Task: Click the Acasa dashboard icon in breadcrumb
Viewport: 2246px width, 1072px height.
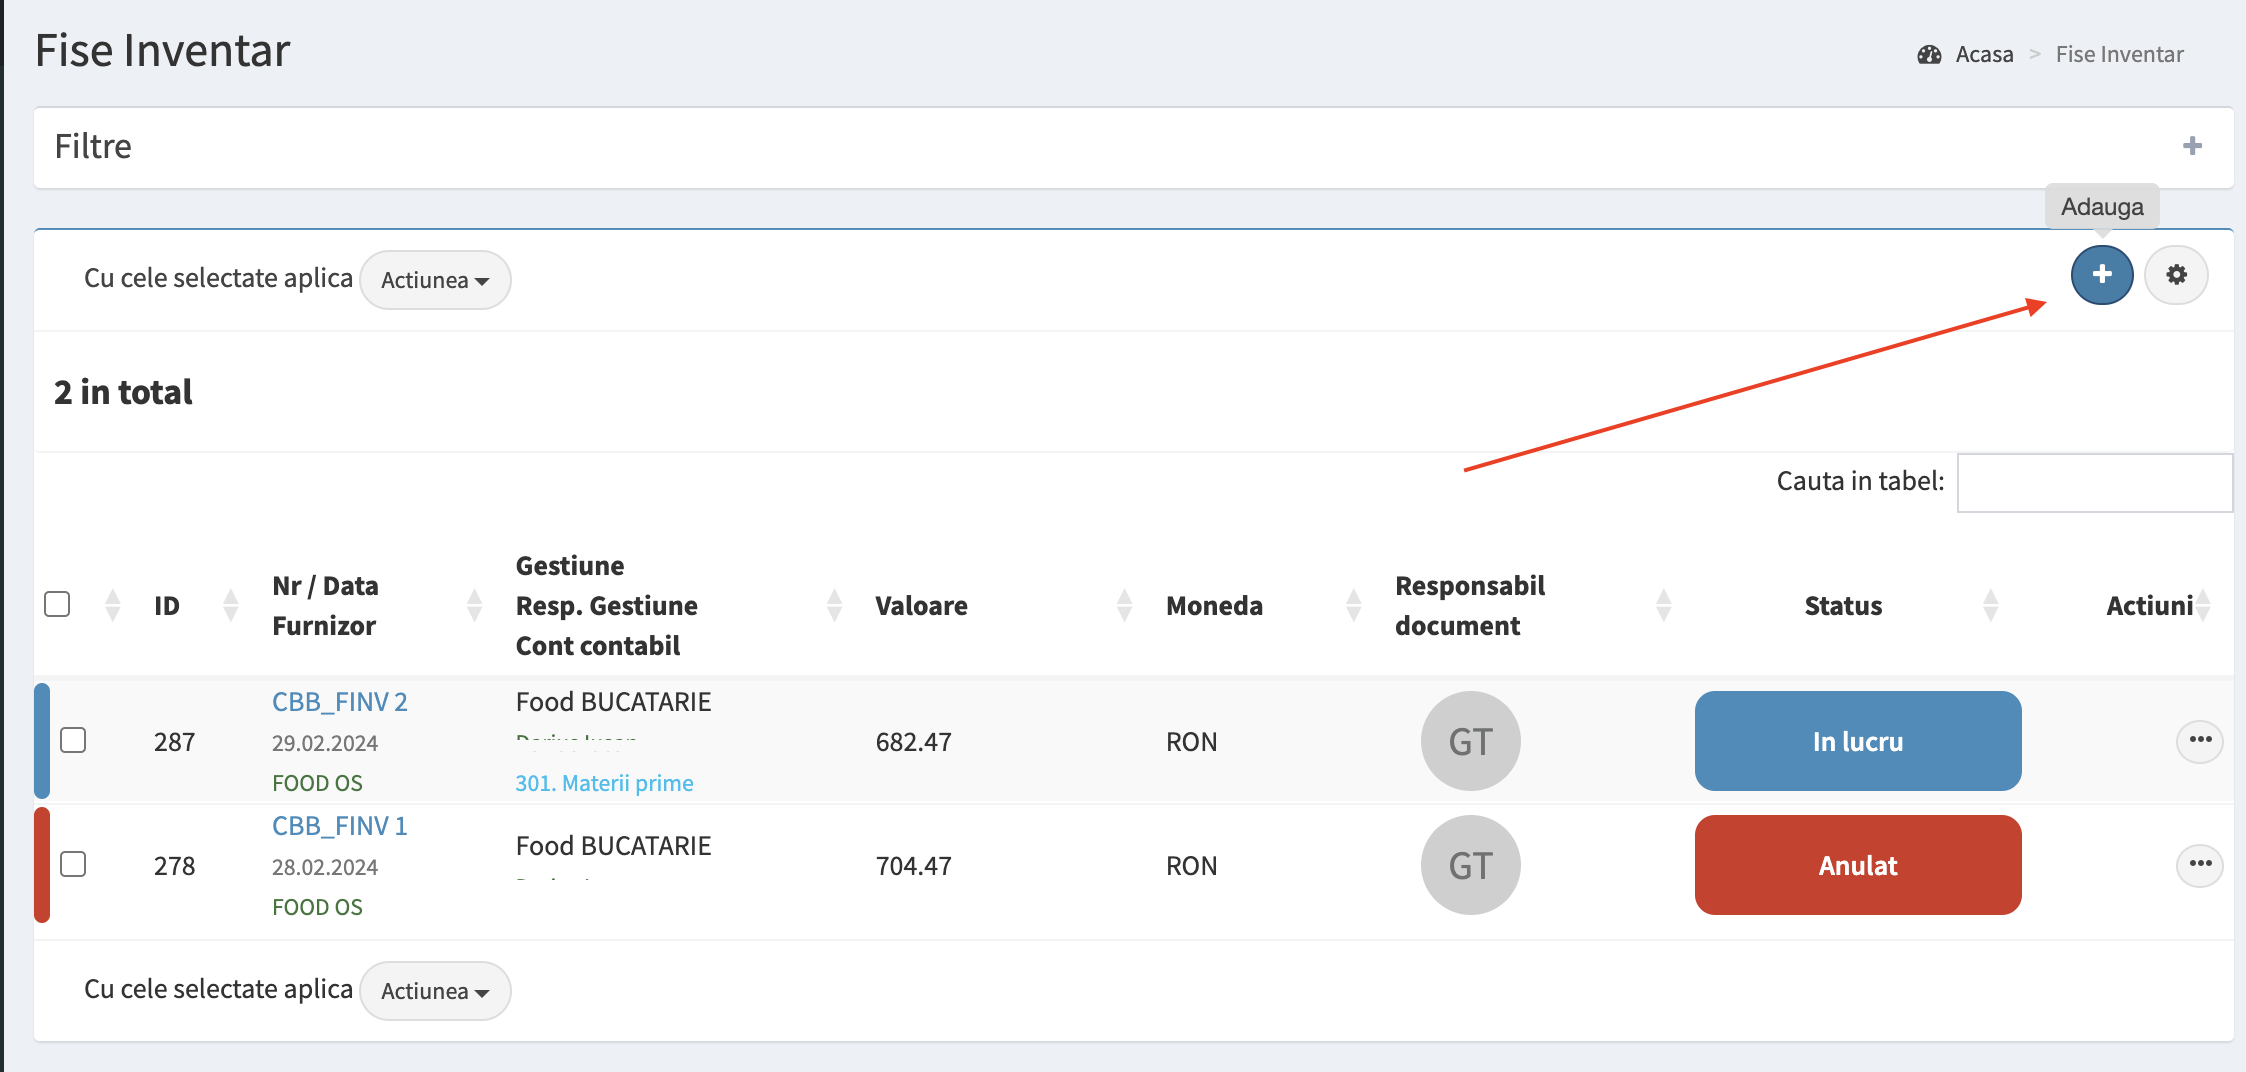Action: point(1929,55)
